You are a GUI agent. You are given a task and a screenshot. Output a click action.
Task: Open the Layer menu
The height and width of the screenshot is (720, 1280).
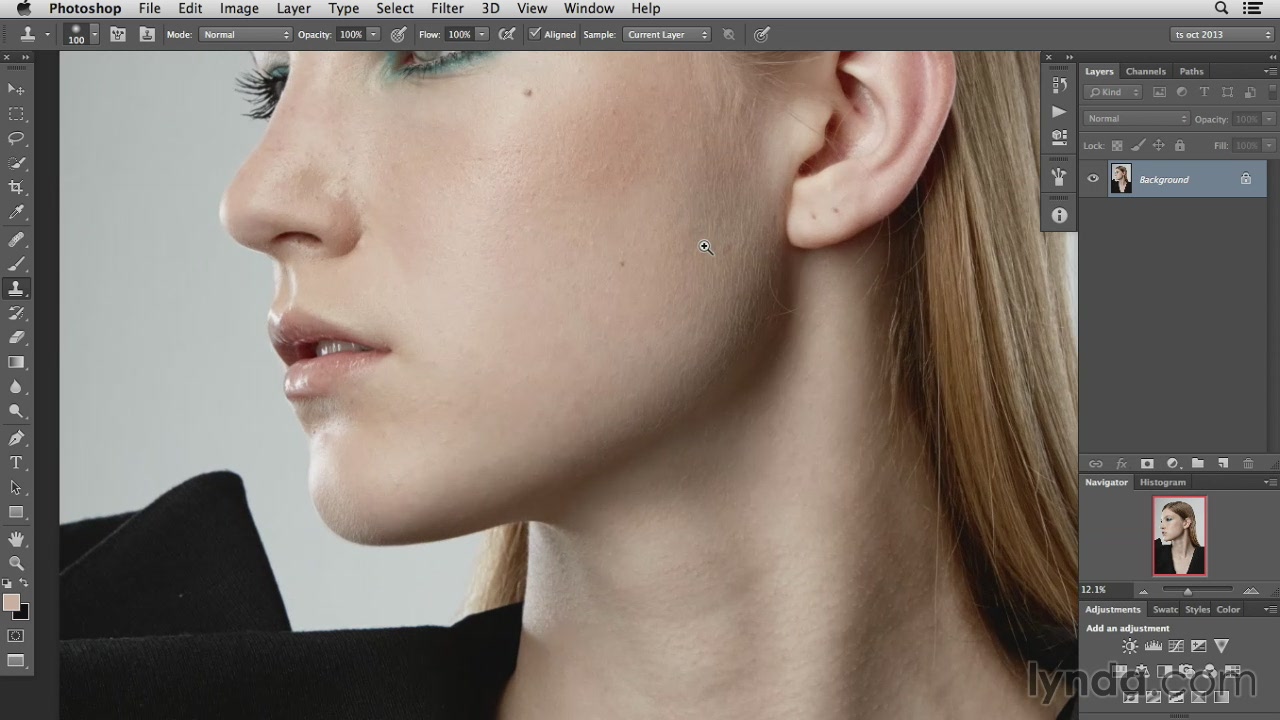pos(293,8)
